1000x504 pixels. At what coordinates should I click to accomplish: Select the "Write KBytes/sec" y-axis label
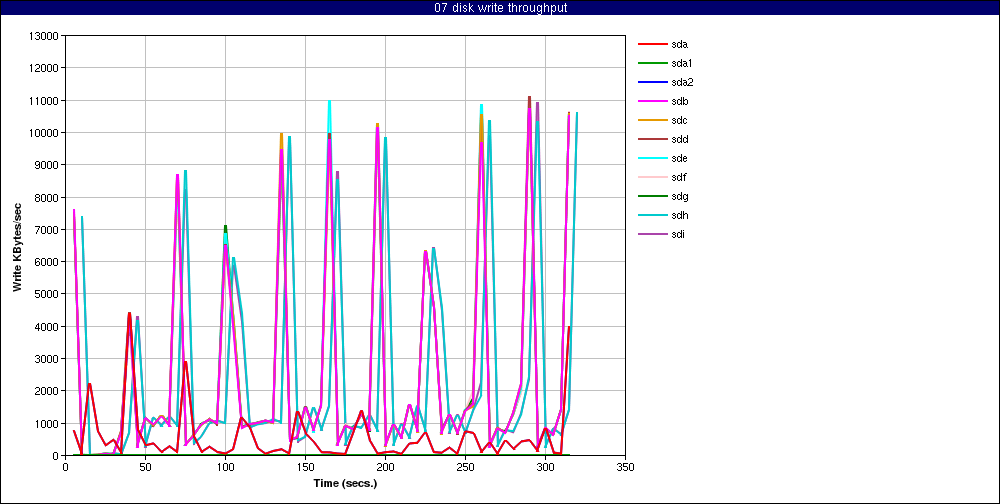click(17, 246)
